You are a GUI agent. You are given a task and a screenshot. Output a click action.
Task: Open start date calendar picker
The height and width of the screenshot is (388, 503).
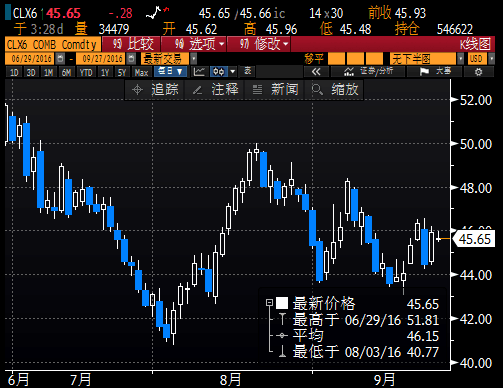(60, 59)
